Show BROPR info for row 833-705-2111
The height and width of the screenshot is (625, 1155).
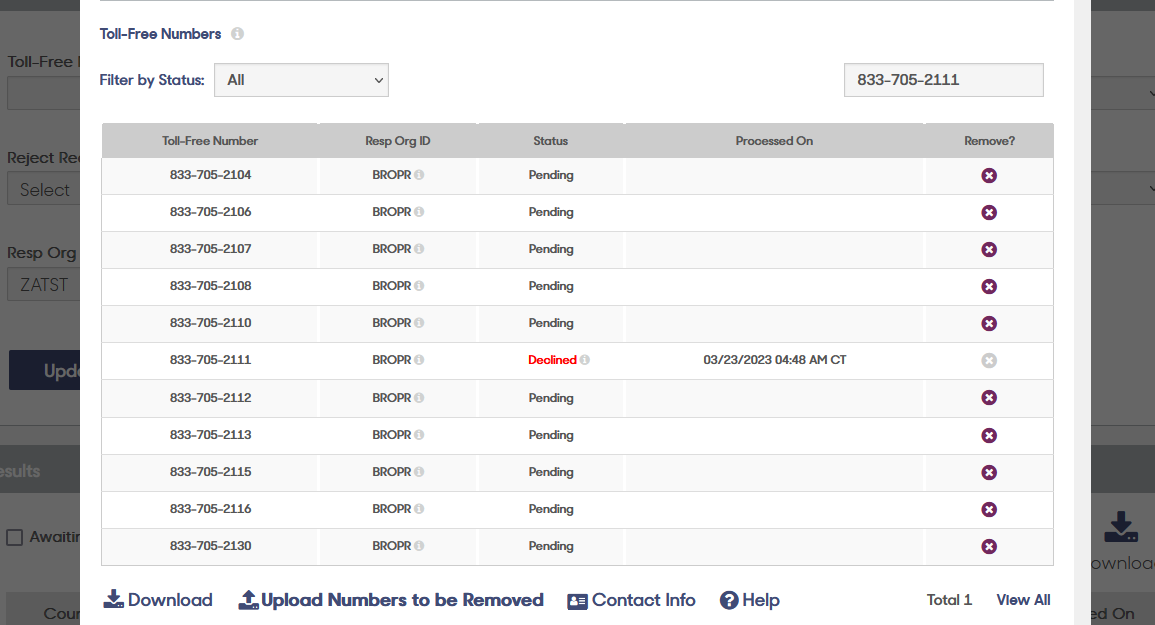(419, 360)
